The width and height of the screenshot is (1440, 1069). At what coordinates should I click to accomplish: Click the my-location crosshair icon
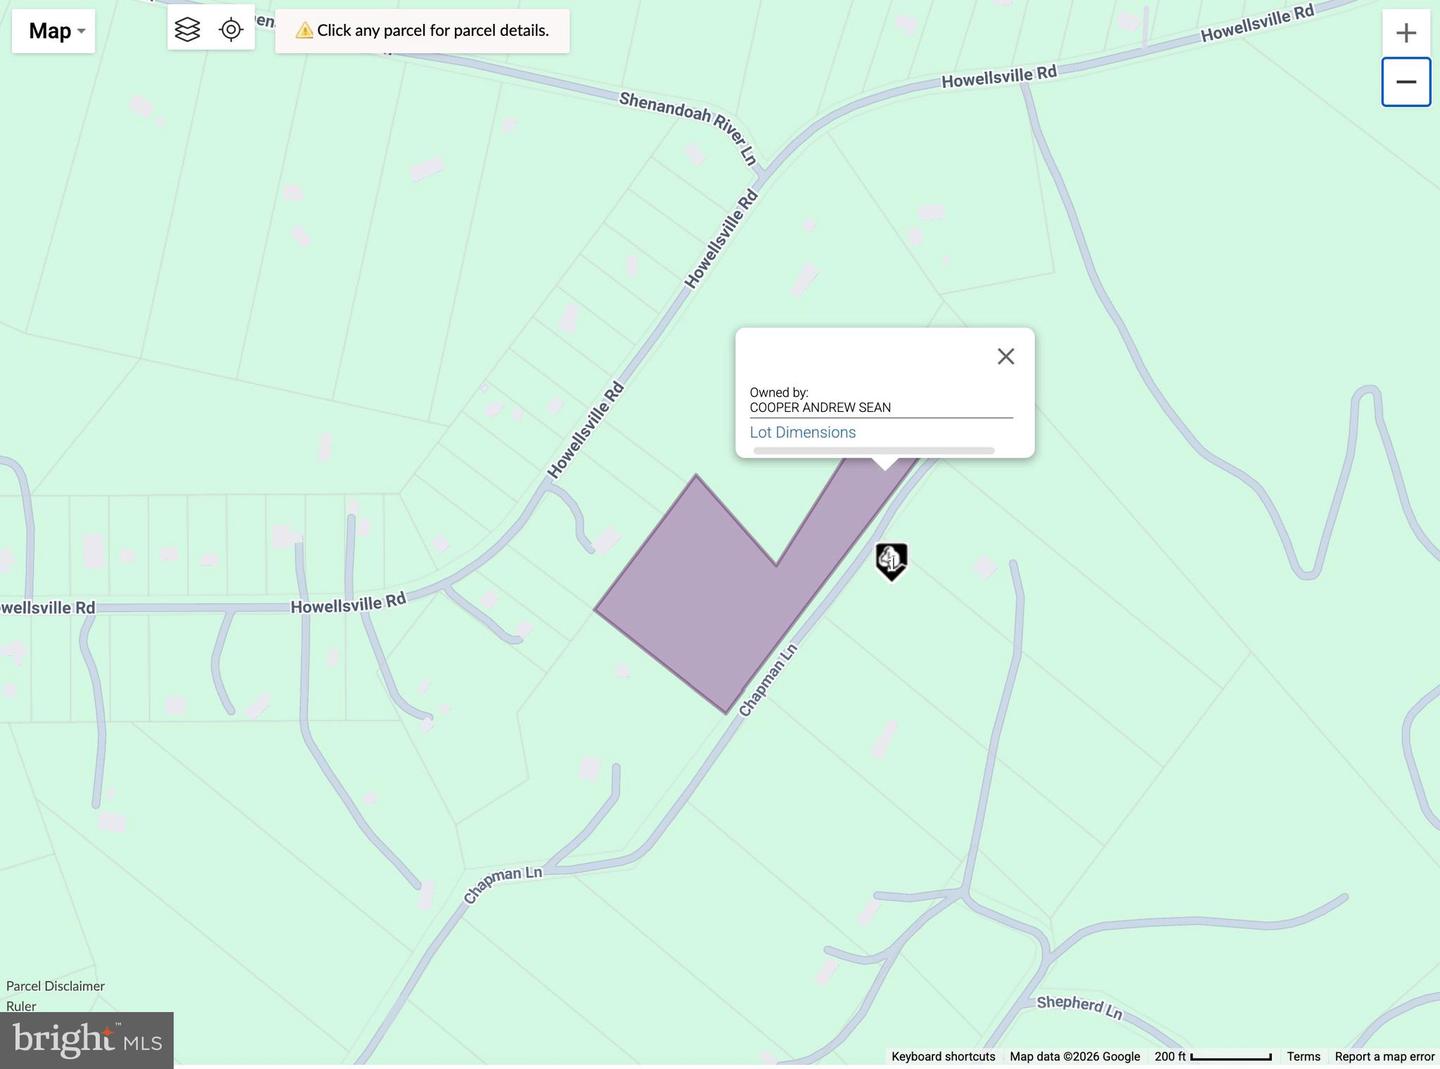click(x=231, y=30)
